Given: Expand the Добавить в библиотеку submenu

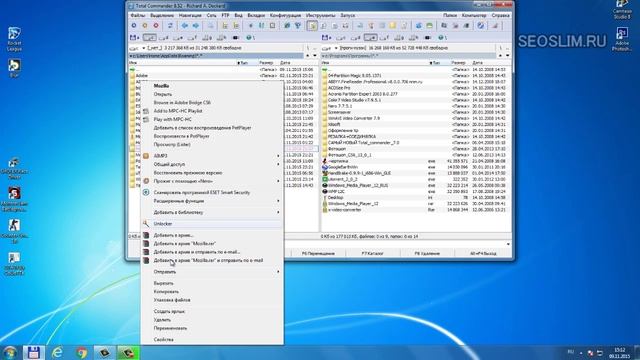Looking at the screenshot, I should (211, 212).
